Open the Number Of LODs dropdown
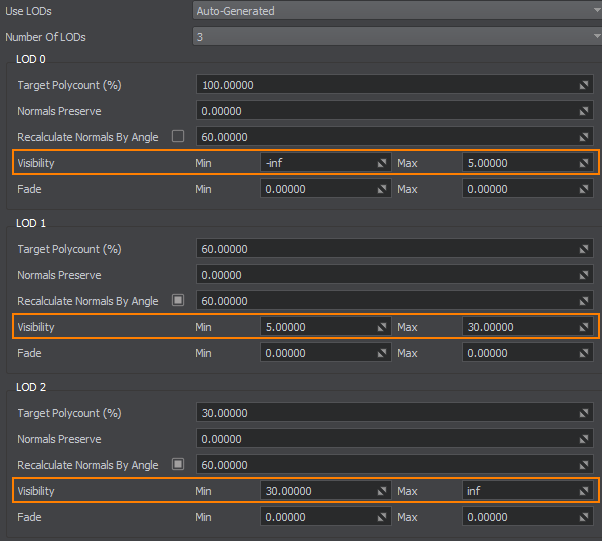 (396, 37)
